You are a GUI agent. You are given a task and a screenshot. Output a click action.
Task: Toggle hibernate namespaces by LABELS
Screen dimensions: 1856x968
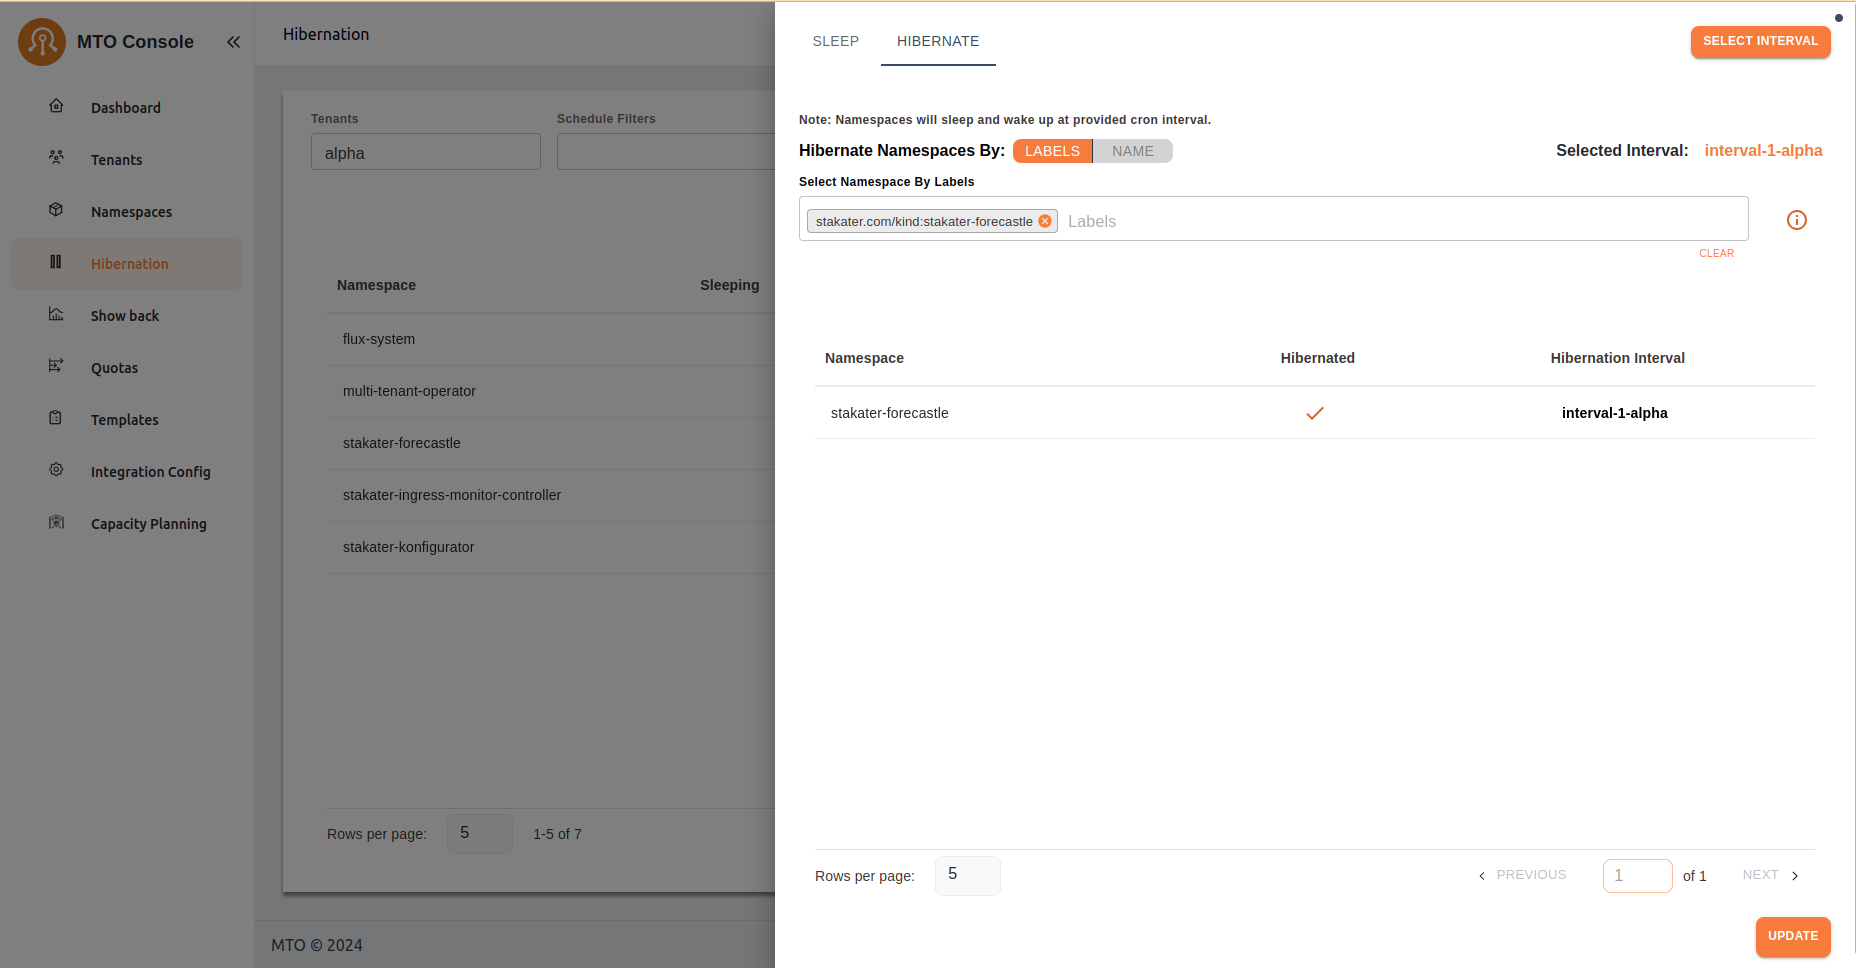coord(1052,151)
